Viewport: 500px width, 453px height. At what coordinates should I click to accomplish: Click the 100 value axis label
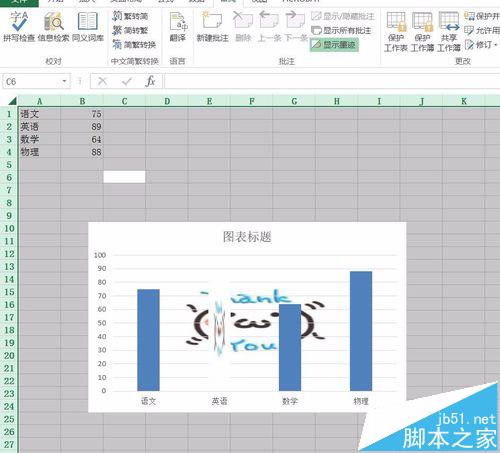pyautogui.click(x=100, y=255)
